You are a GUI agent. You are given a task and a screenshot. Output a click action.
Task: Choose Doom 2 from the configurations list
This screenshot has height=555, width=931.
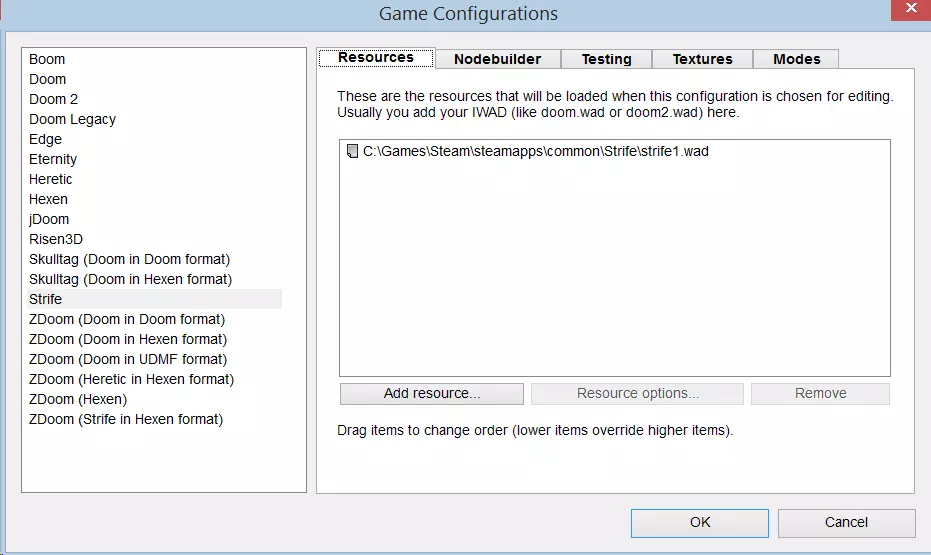(53, 99)
